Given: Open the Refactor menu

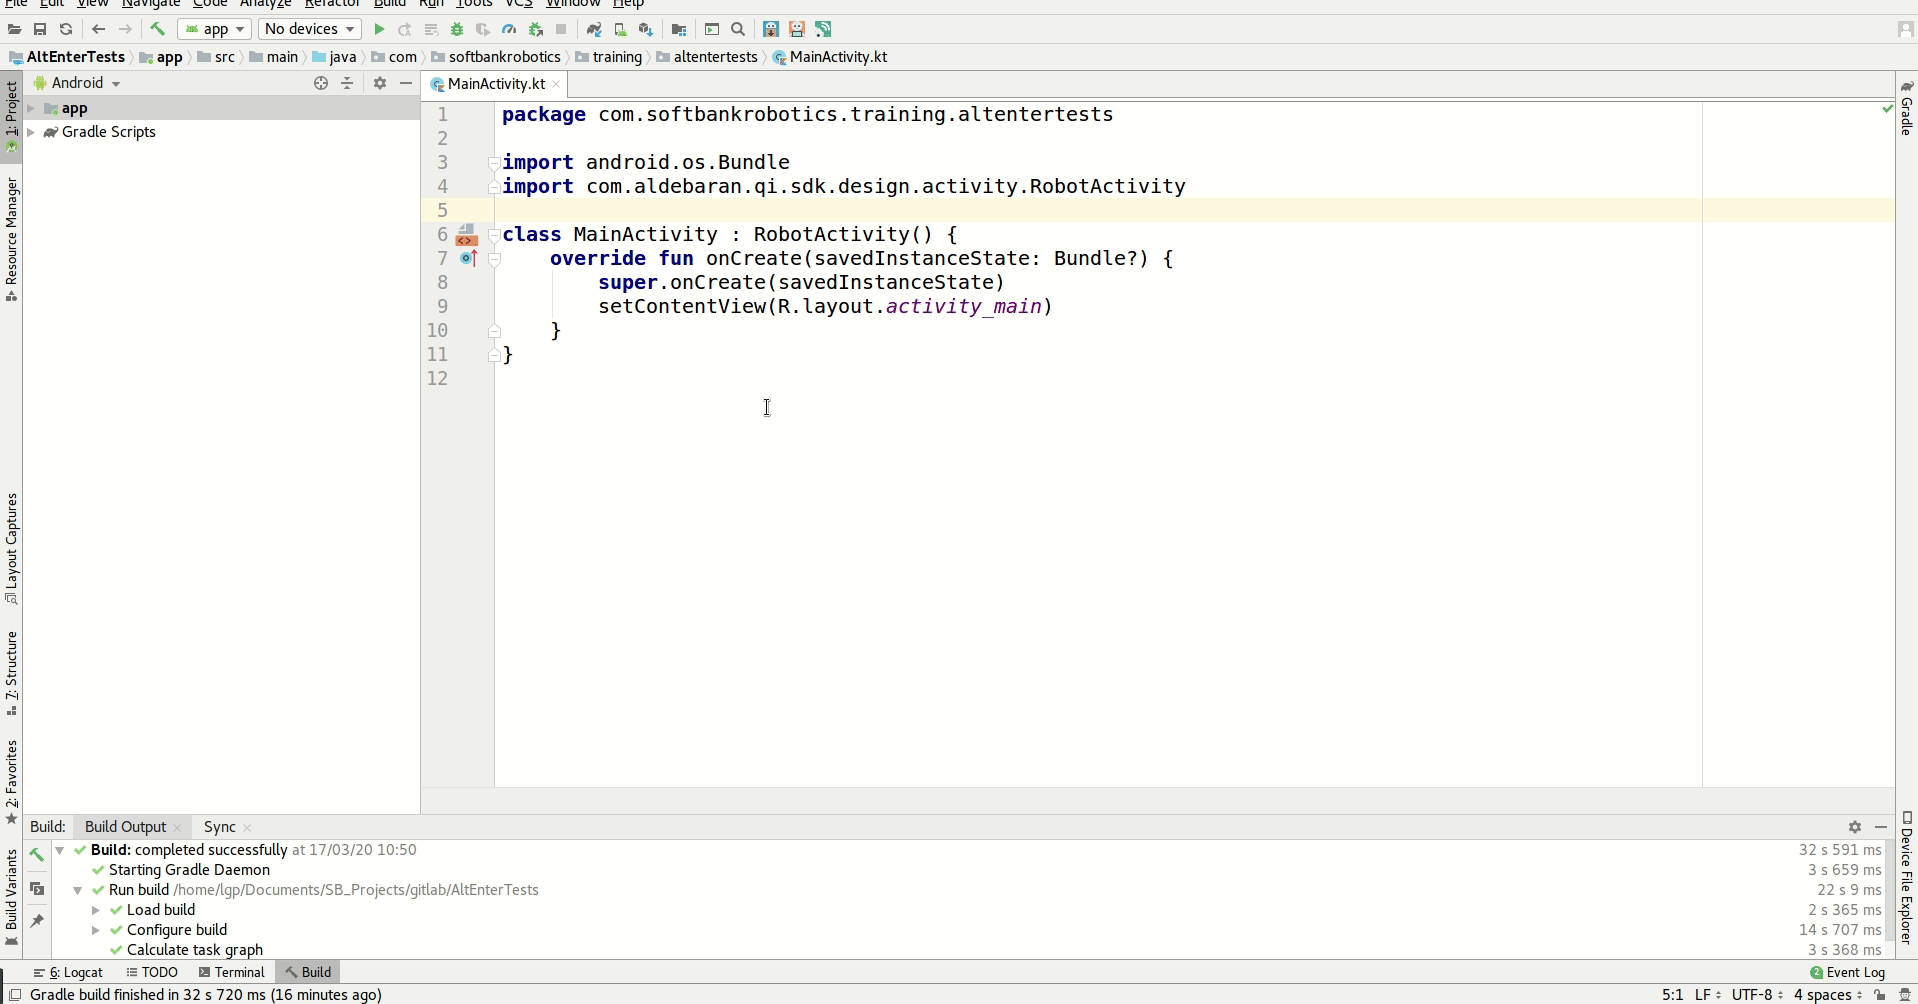Looking at the screenshot, I should point(331,3).
